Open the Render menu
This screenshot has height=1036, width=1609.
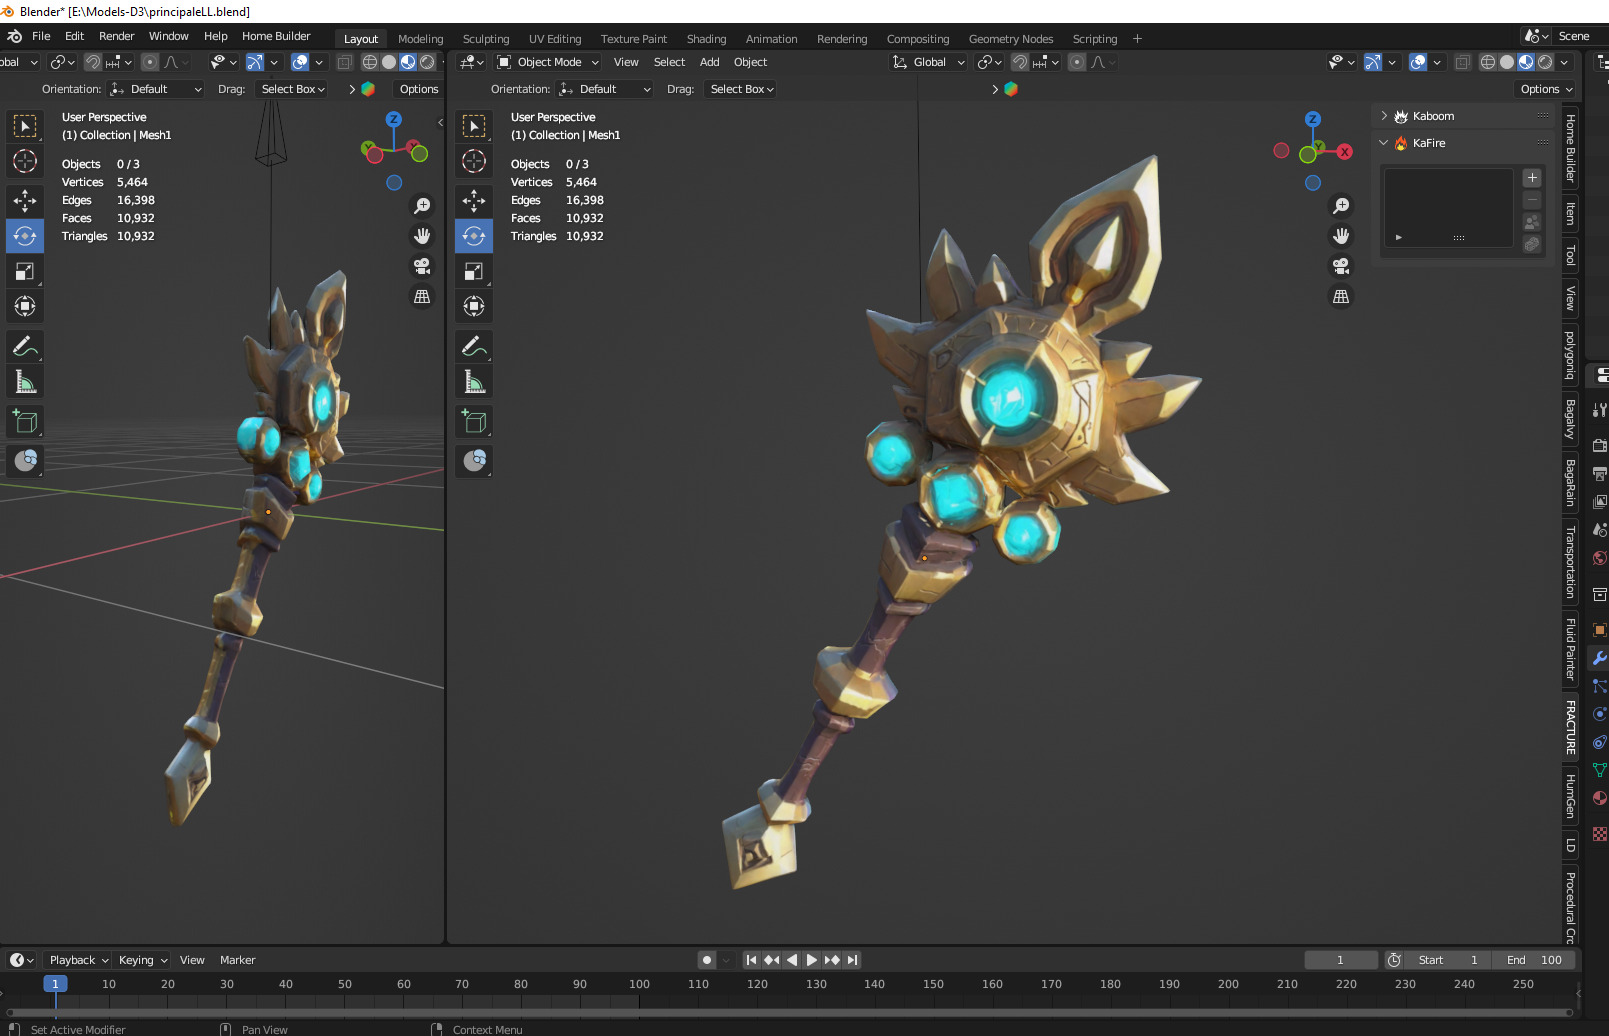(x=116, y=36)
